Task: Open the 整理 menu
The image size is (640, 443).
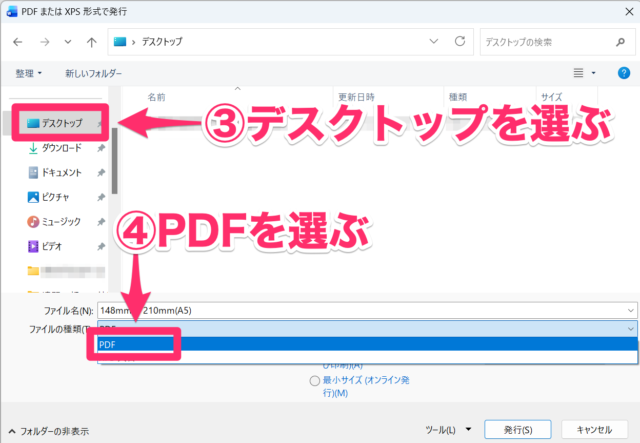Action: (29, 73)
